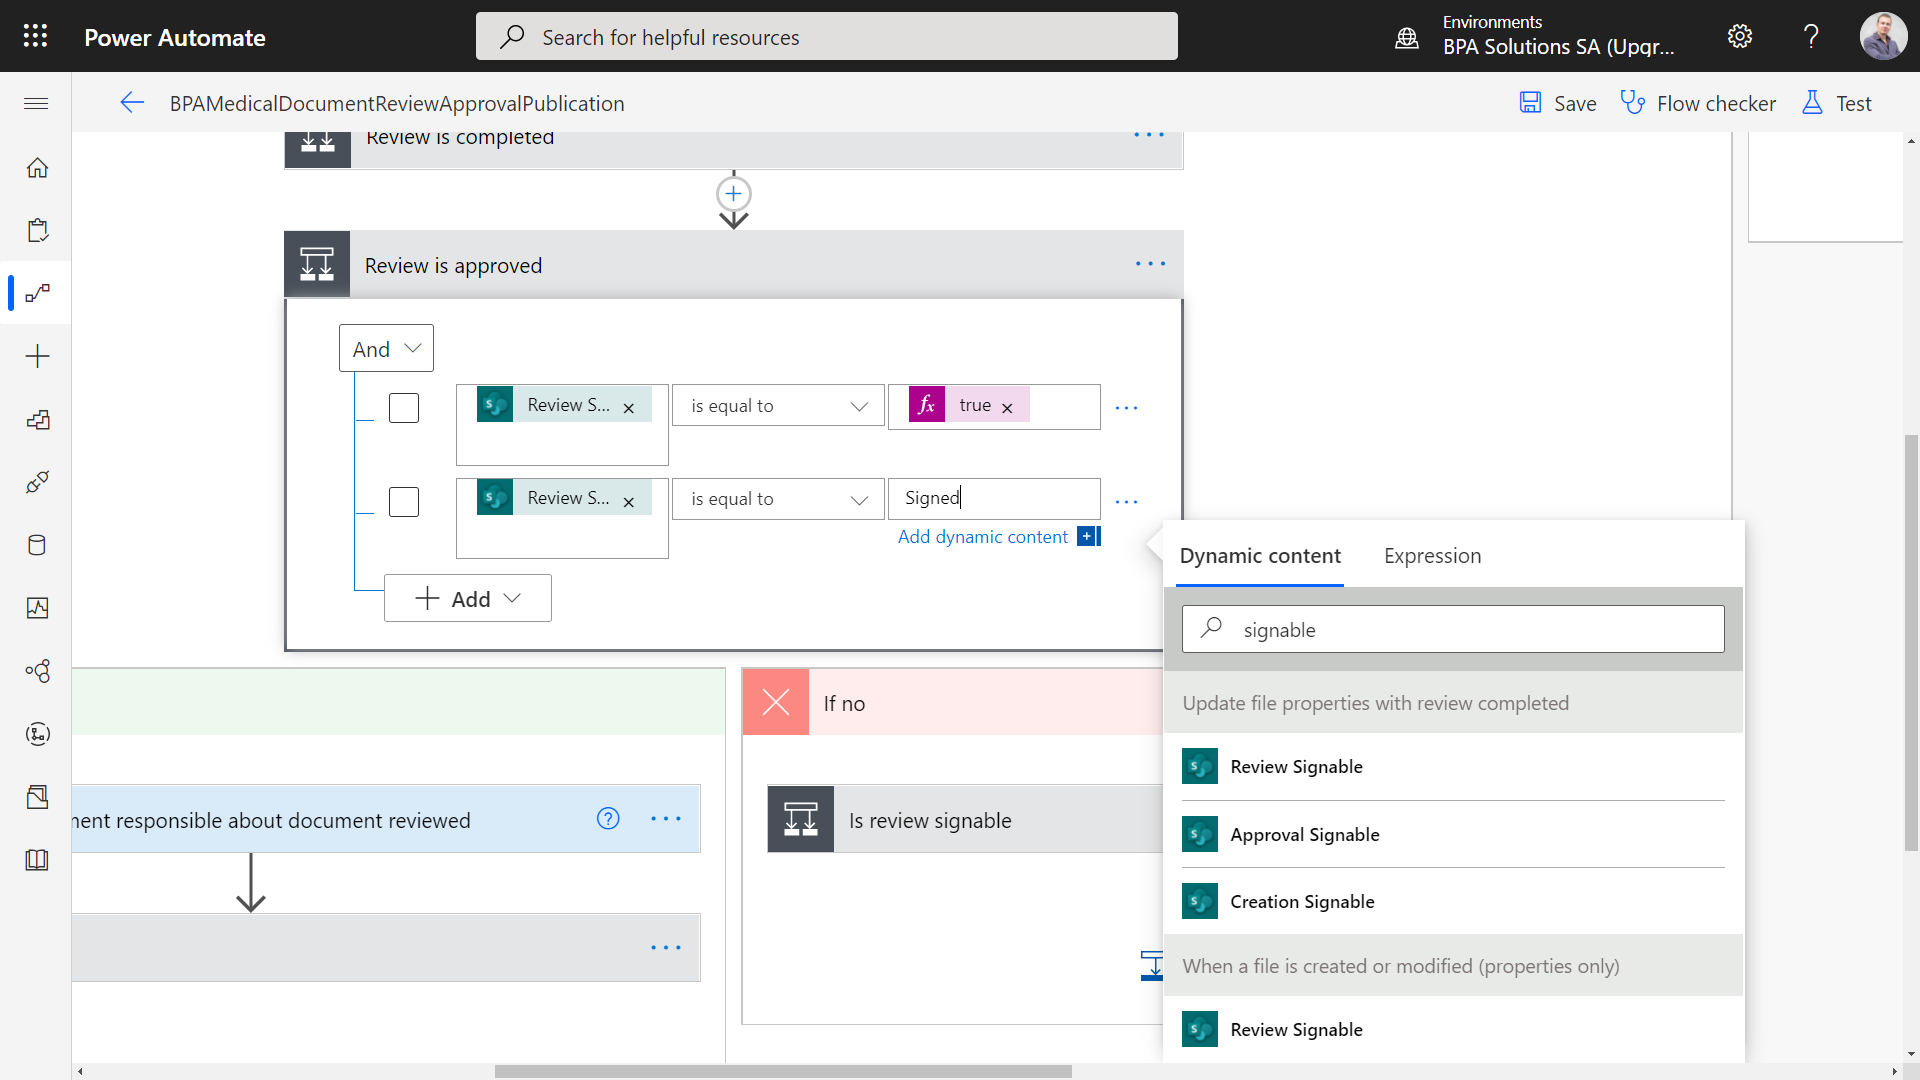The image size is (1920, 1080).
Task: Click the Search for helpful resources box
Action: click(x=827, y=37)
